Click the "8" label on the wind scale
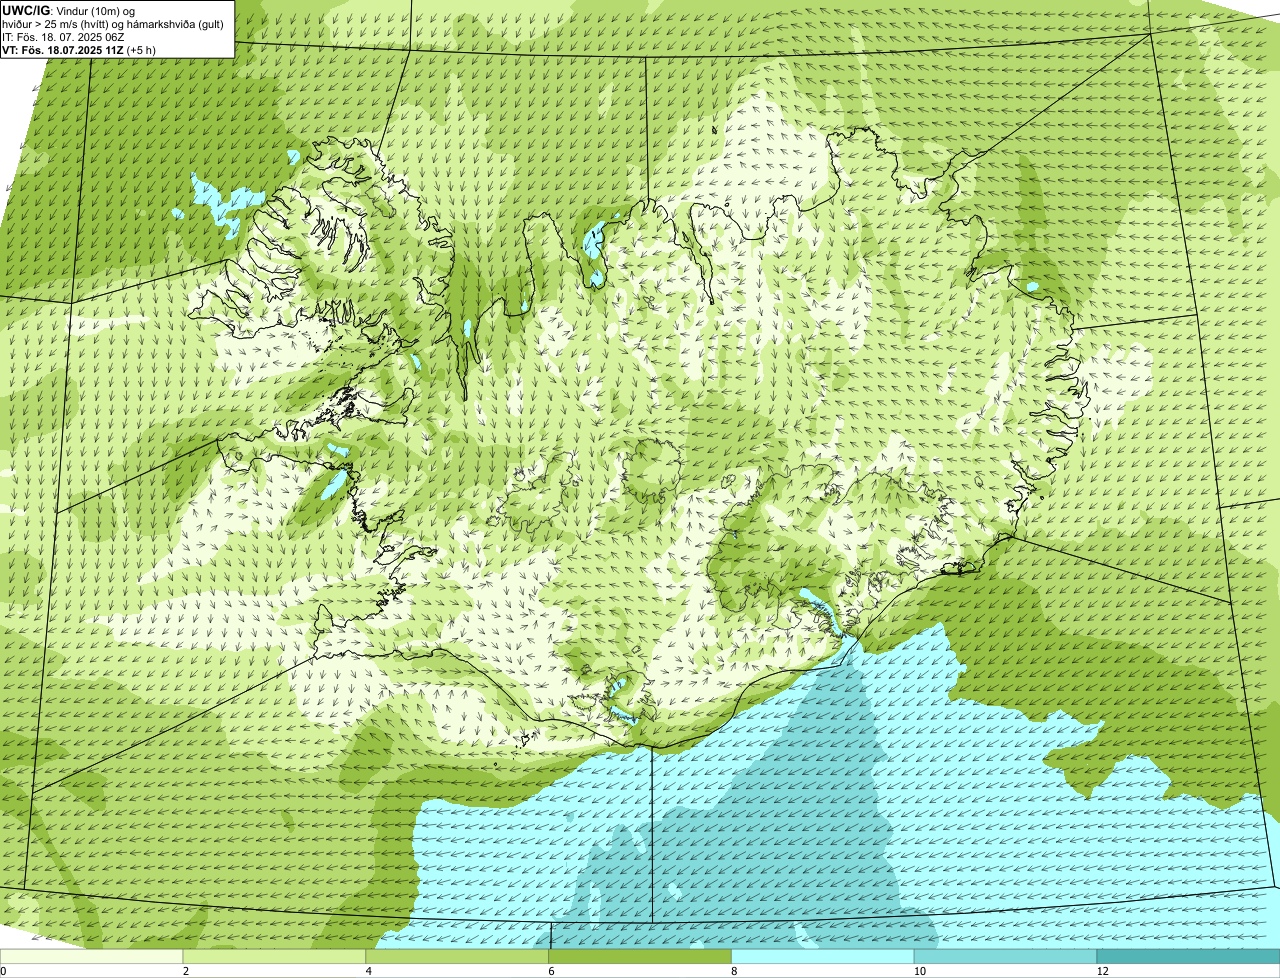Screen dimensions: 1280x978 [x=734, y=971]
